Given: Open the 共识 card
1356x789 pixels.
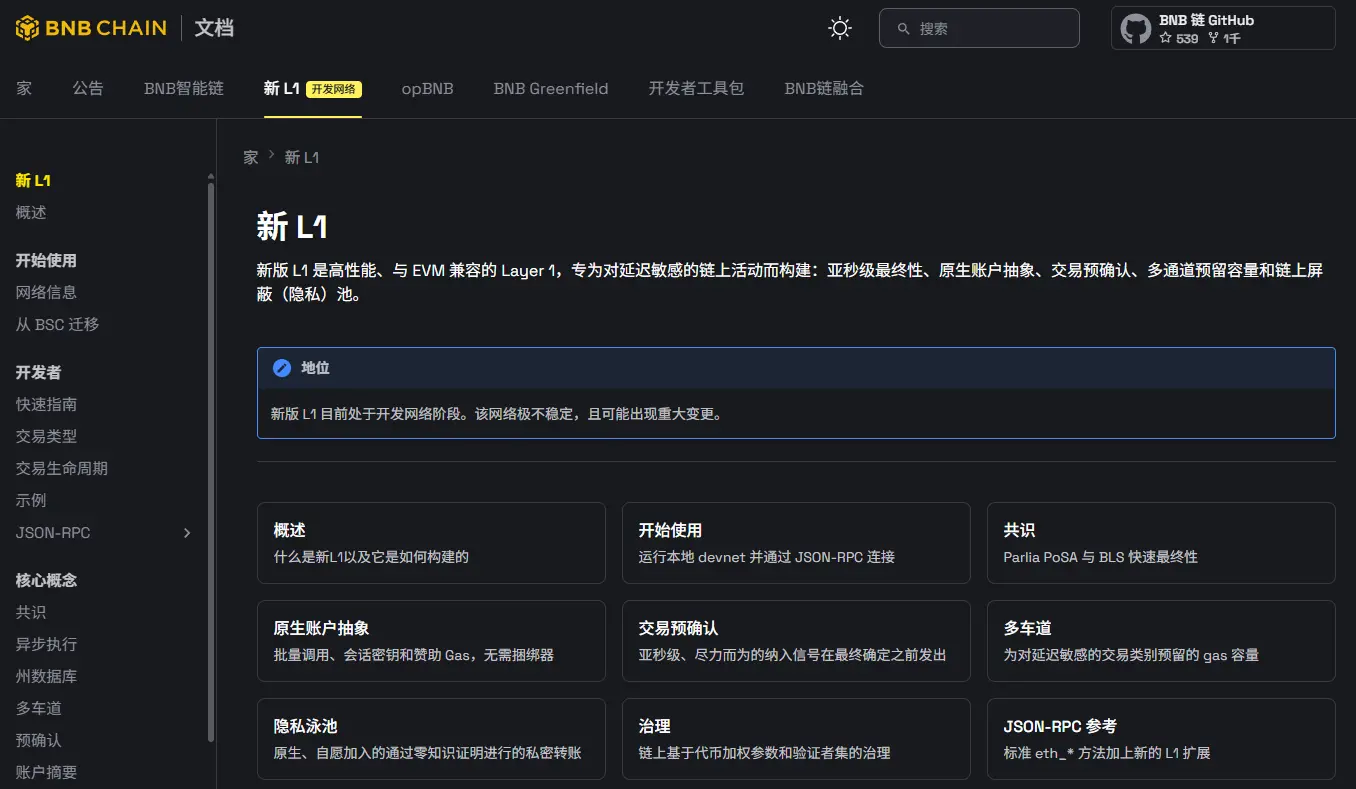Looking at the screenshot, I should 1161,543.
